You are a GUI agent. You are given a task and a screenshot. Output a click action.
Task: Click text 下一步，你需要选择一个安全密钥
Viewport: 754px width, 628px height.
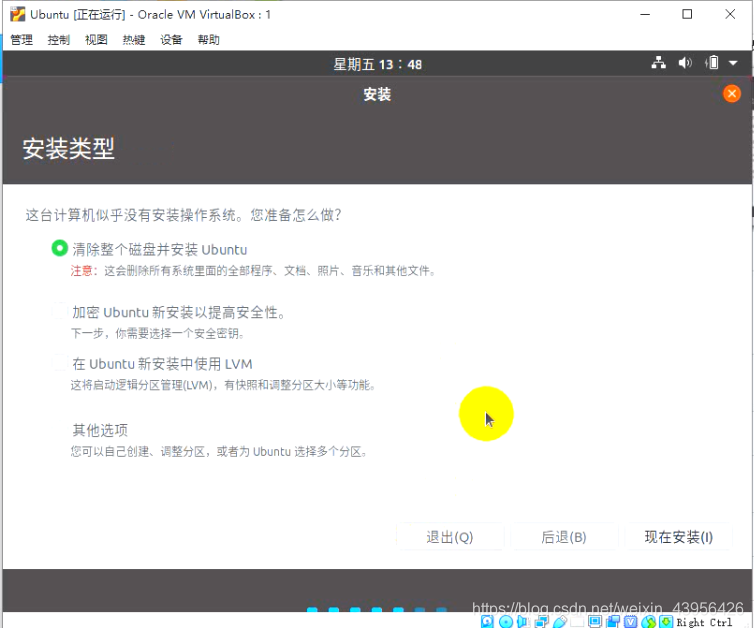(x=157, y=333)
